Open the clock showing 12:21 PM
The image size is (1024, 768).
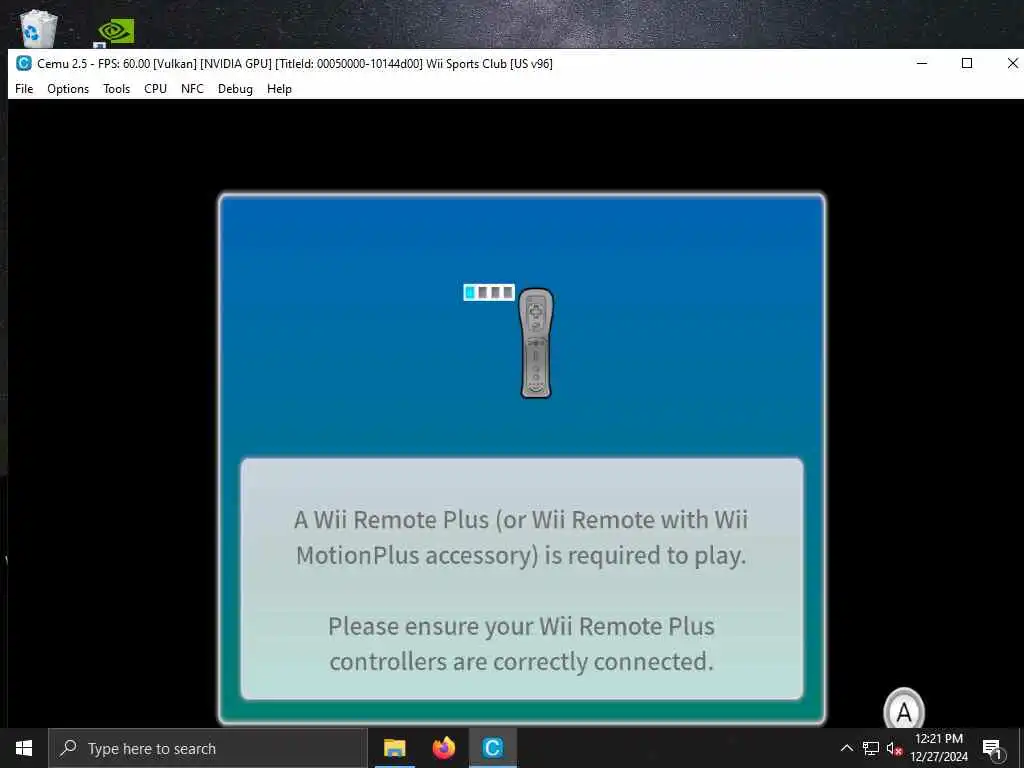point(938,748)
